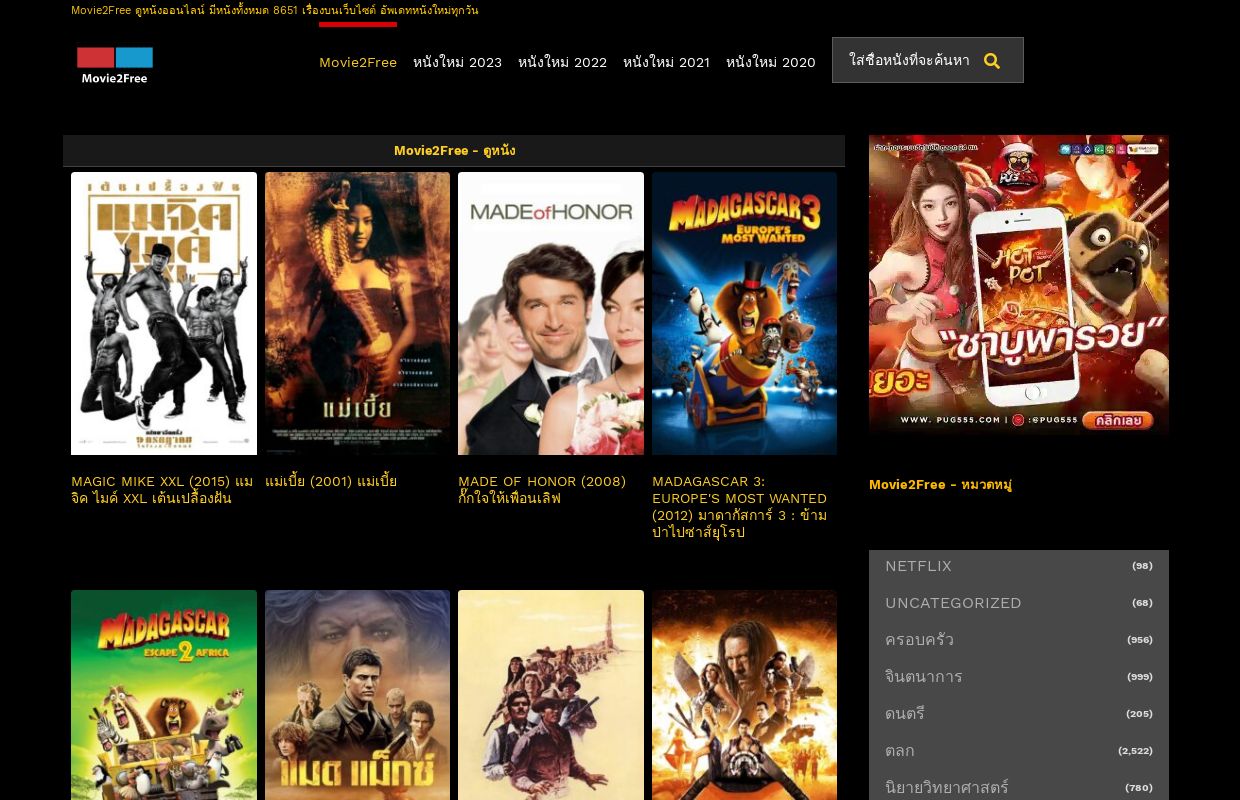Image resolution: width=1240 pixels, height=800 pixels.
Task: Open the แม่เบี้ย movie poster
Action: [x=358, y=313]
